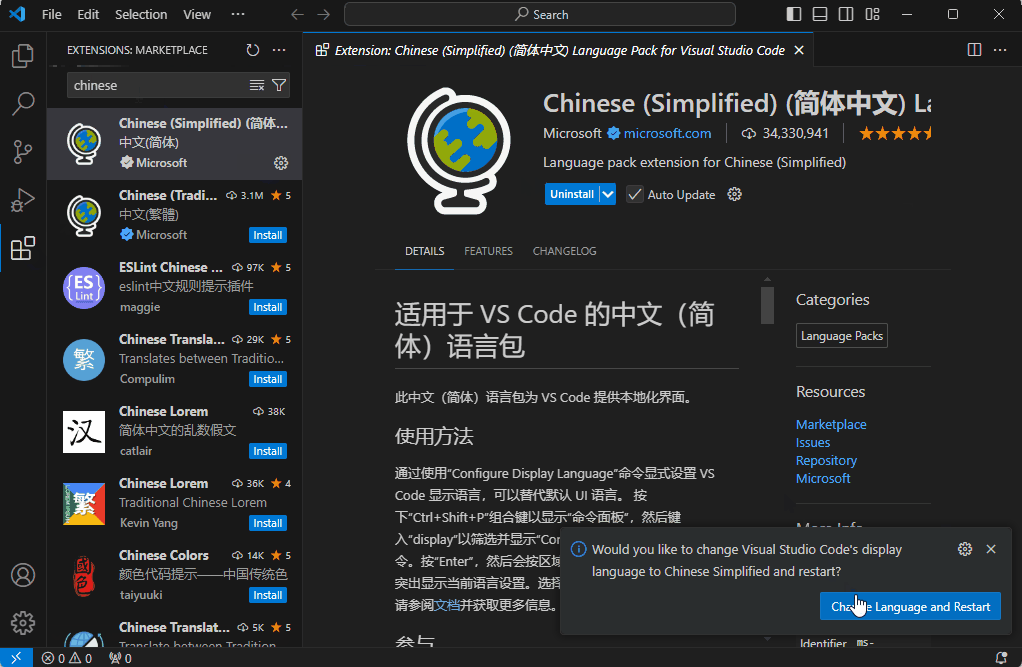Open the Customize Layout control near the title bar
Viewport: 1022px width, 667px height.
click(x=872, y=14)
